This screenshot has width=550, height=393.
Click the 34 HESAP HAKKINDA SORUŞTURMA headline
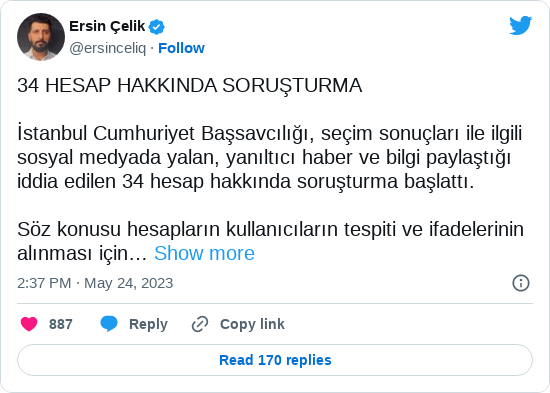point(189,85)
